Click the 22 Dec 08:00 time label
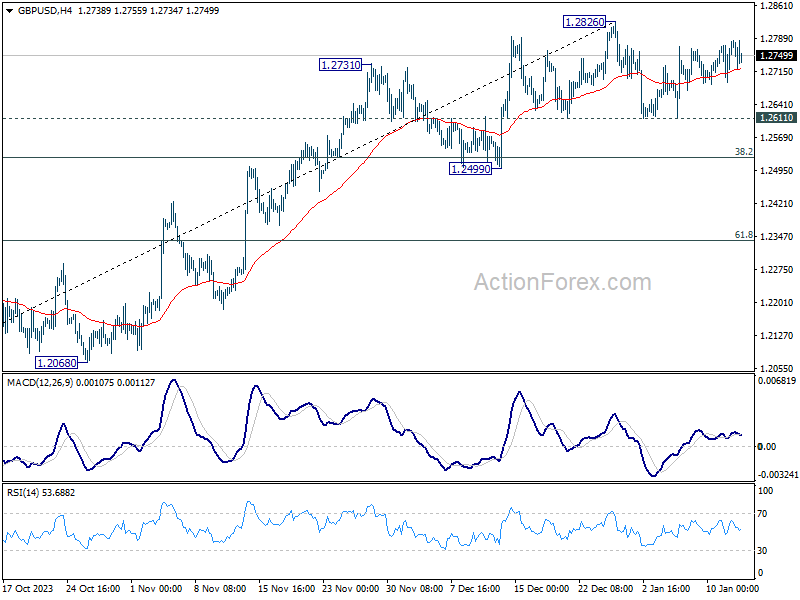The image size is (800, 600). pos(606,589)
